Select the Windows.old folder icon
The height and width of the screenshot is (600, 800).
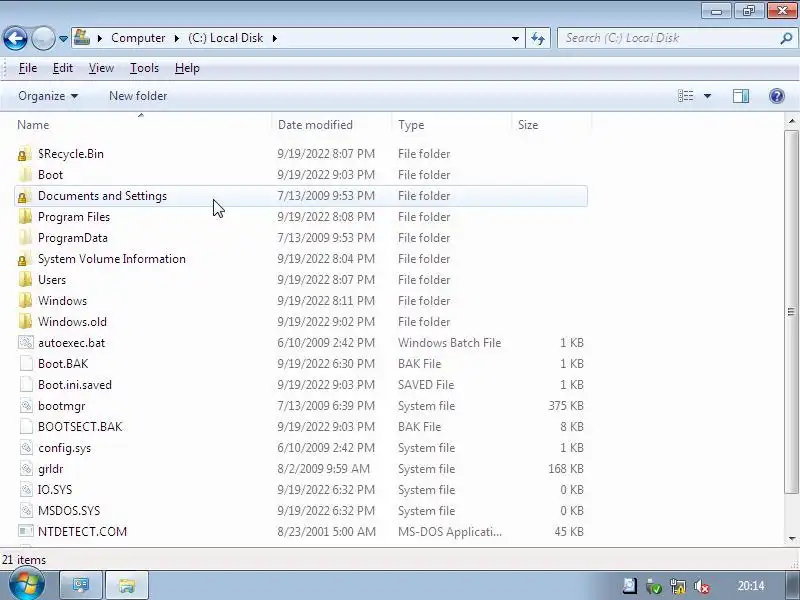tap(24, 322)
